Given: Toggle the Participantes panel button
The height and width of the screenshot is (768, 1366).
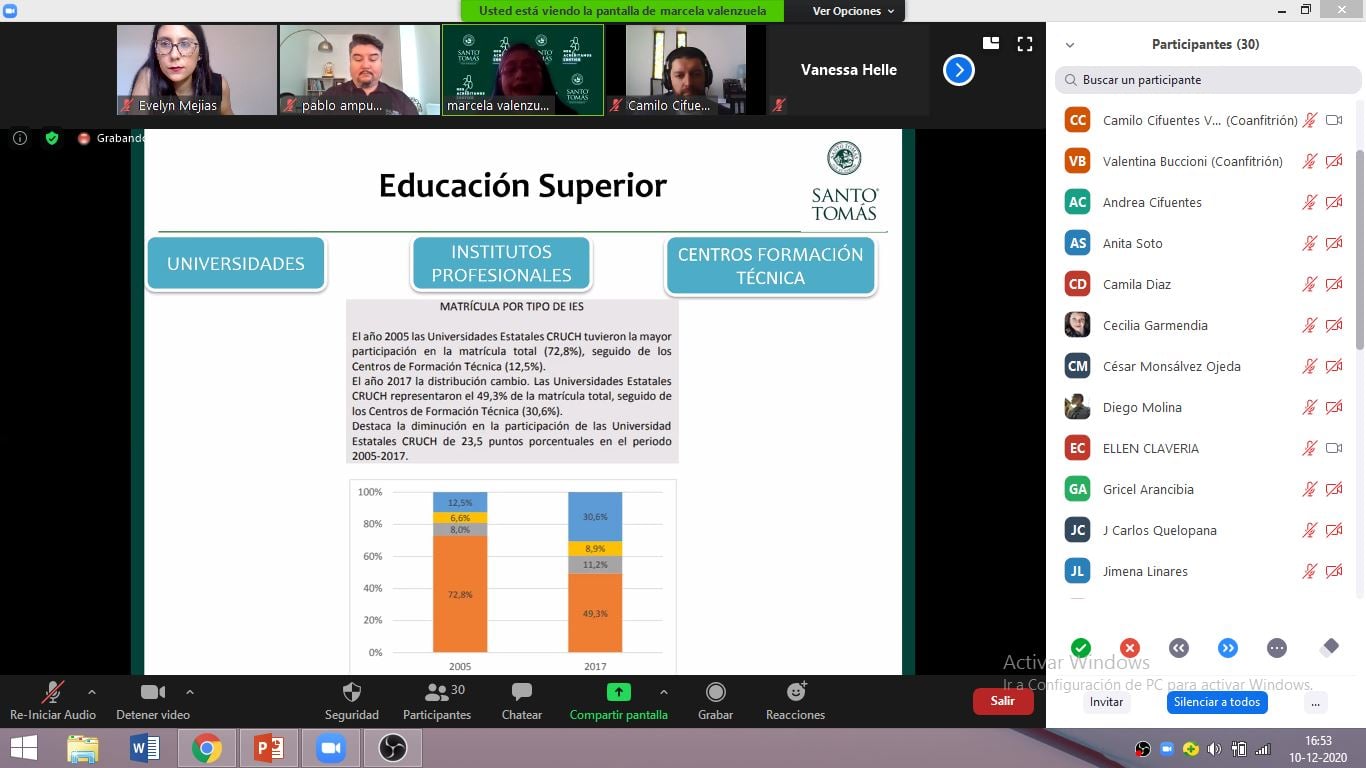Looking at the screenshot, I should pyautogui.click(x=436, y=692).
